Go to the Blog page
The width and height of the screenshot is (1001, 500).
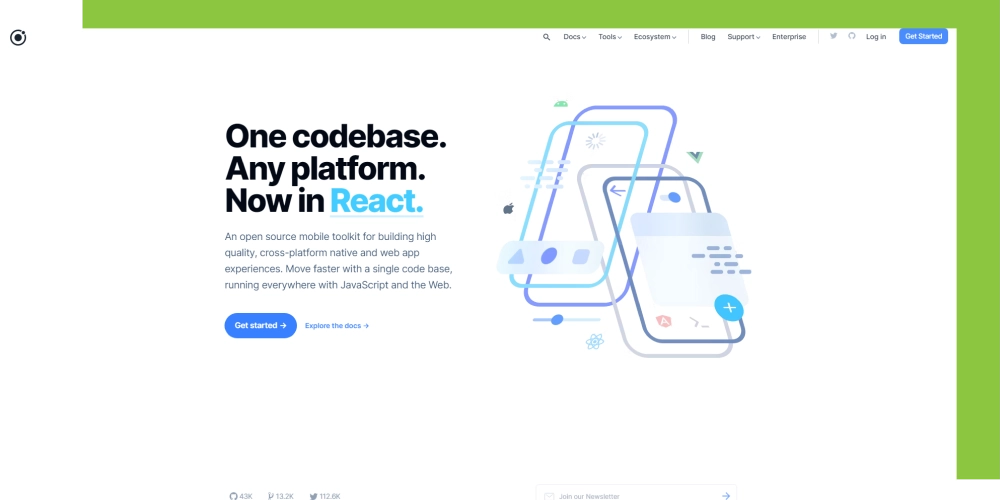708,37
